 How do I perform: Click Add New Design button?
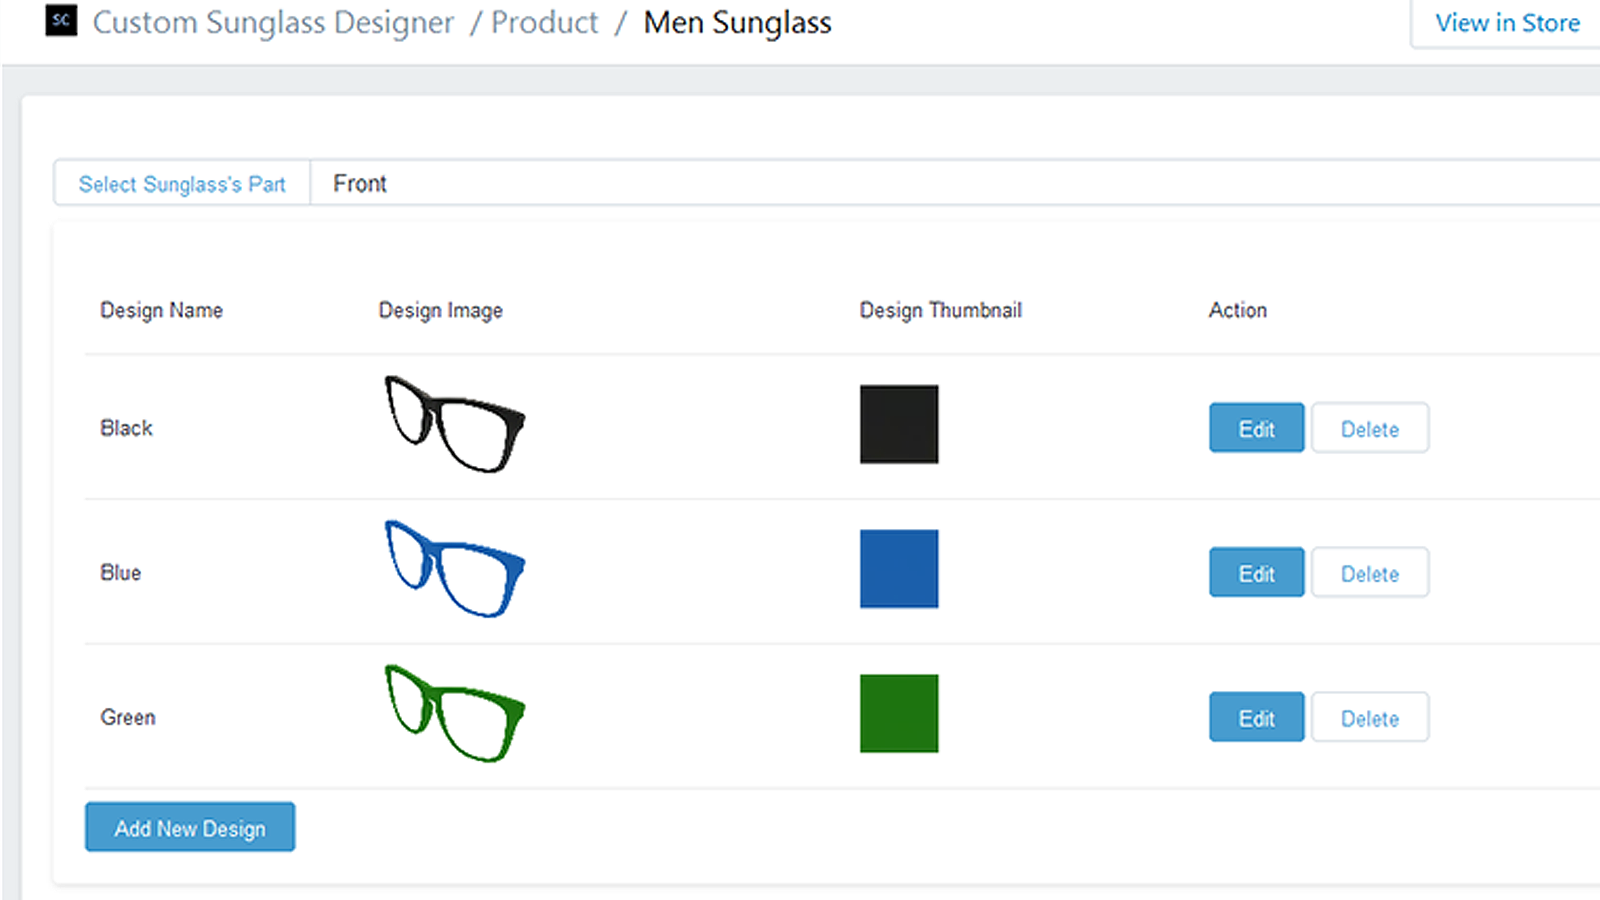pos(189,827)
